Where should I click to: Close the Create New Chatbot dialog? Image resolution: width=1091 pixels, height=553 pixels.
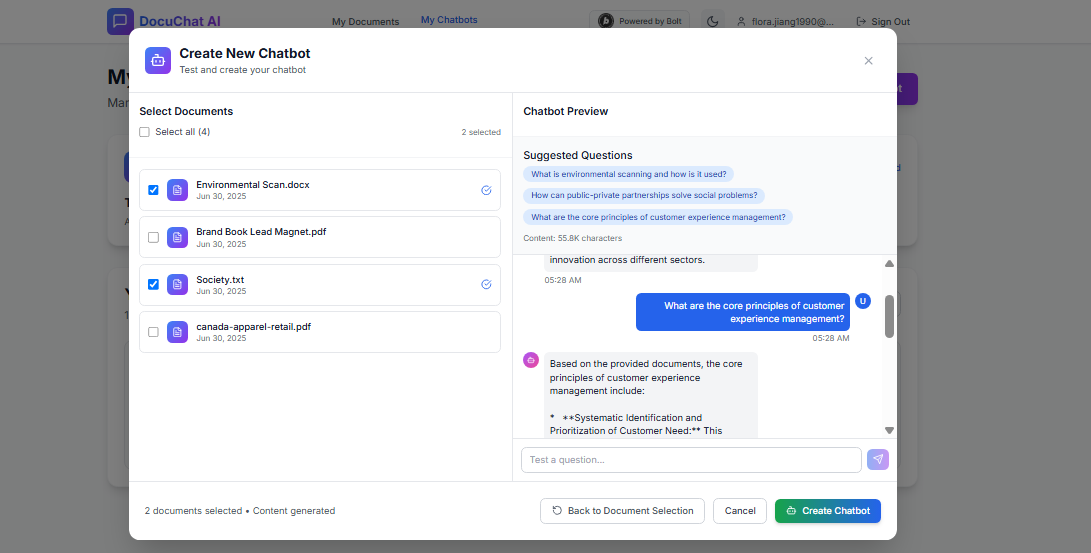point(868,61)
